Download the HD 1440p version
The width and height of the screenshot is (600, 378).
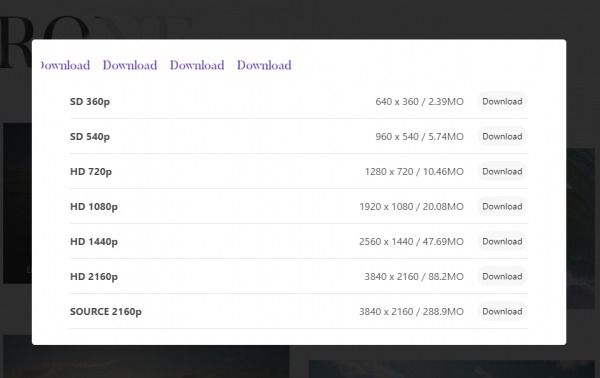(502, 241)
